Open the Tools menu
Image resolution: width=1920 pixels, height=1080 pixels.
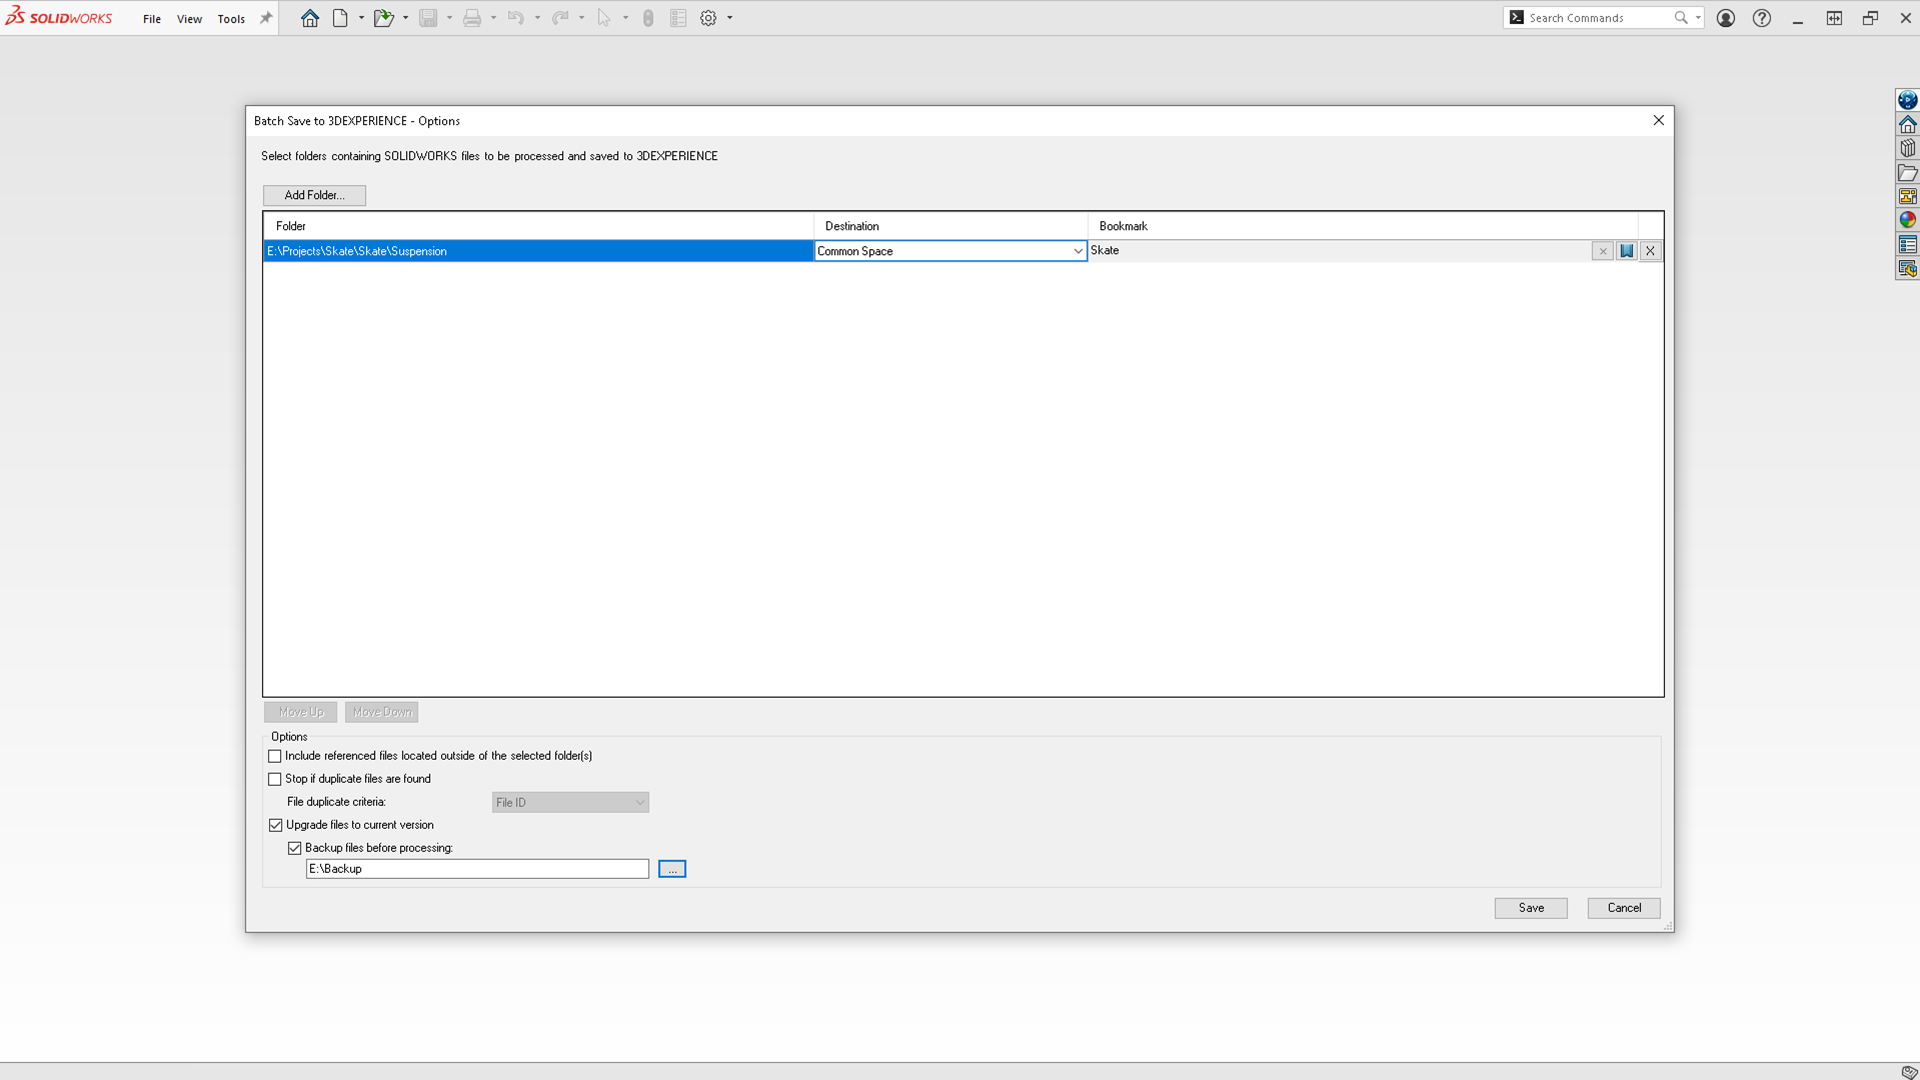[231, 19]
